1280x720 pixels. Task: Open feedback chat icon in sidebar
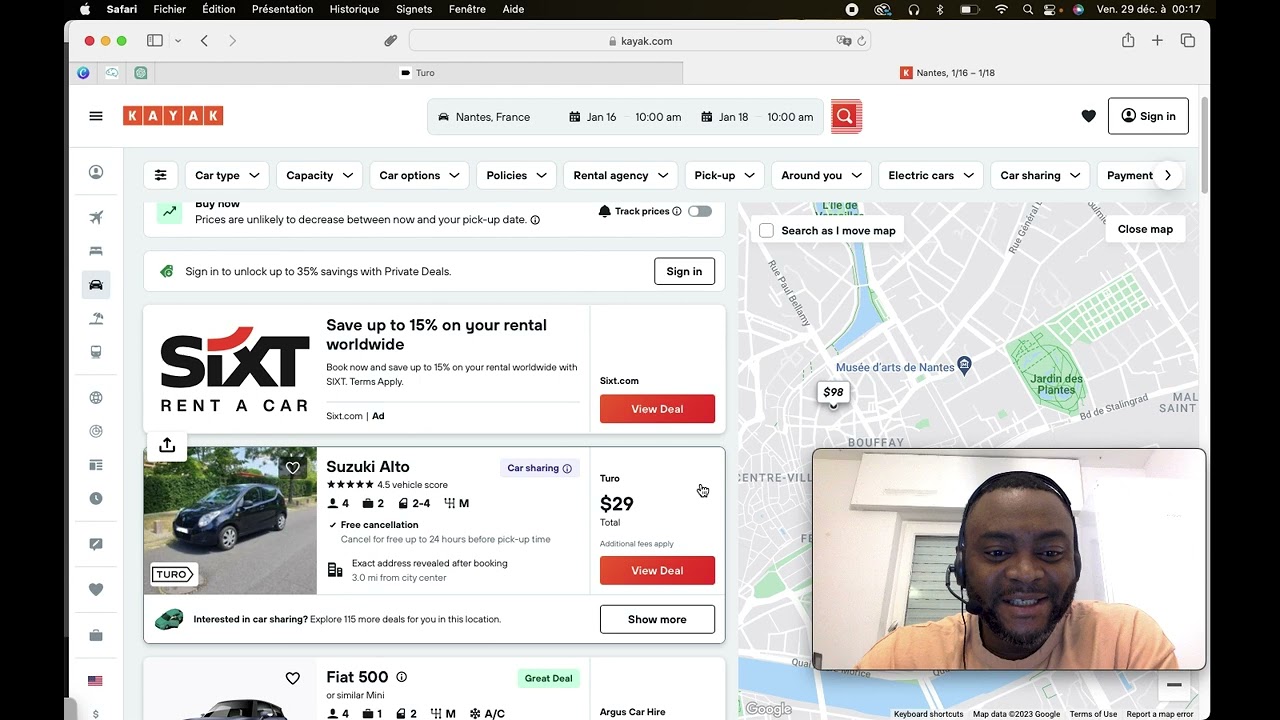[x=96, y=544]
